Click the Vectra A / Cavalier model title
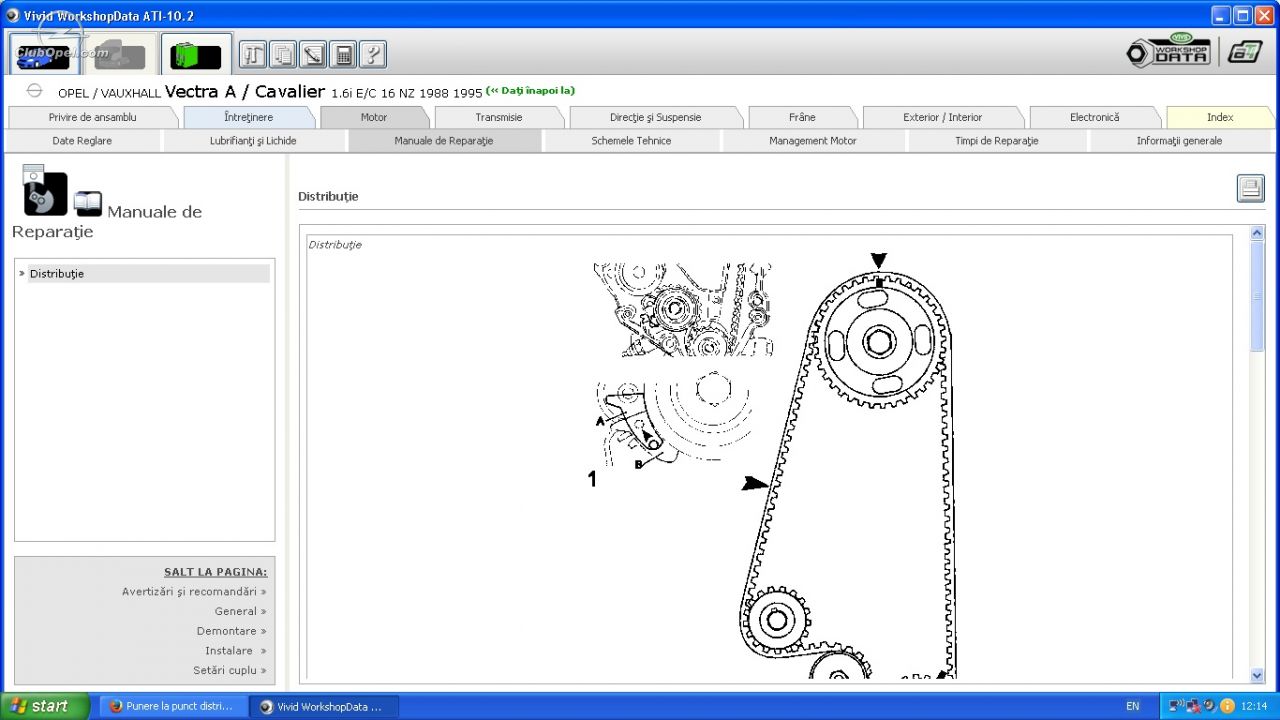Screen dimensions: 1280x720 coord(245,91)
